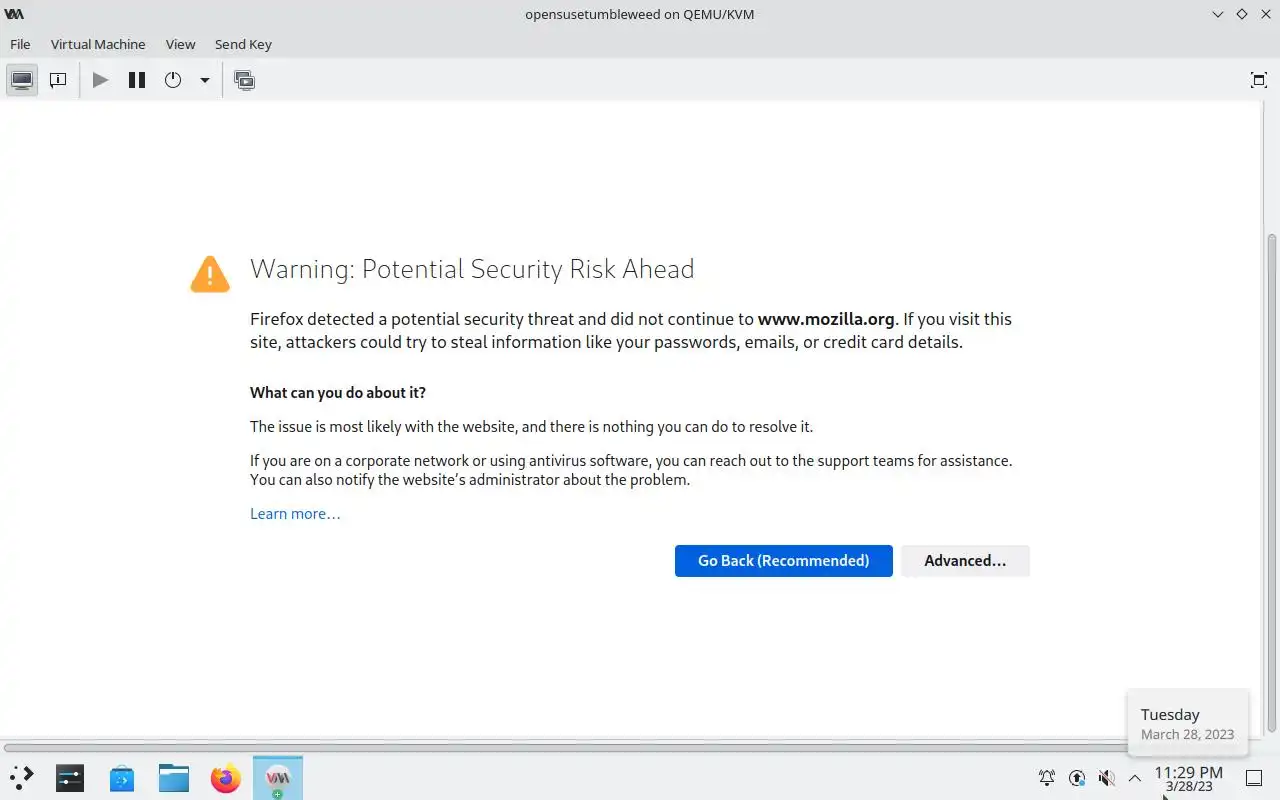1280x800 pixels.
Task: Click the 'Warning: Potential Security Risk Ahead' title
Action: (472, 269)
